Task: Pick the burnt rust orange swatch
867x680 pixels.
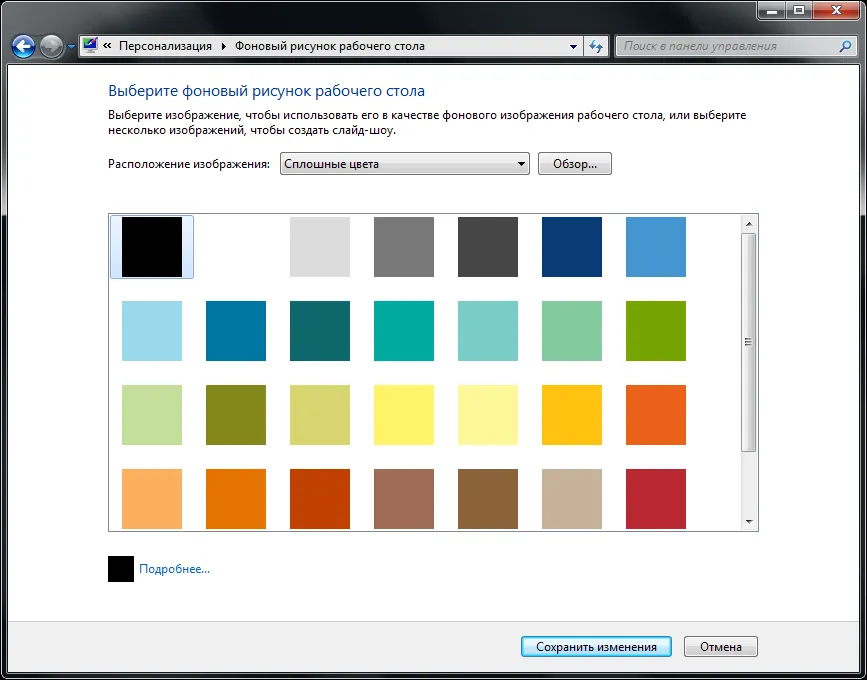Action: 320,499
